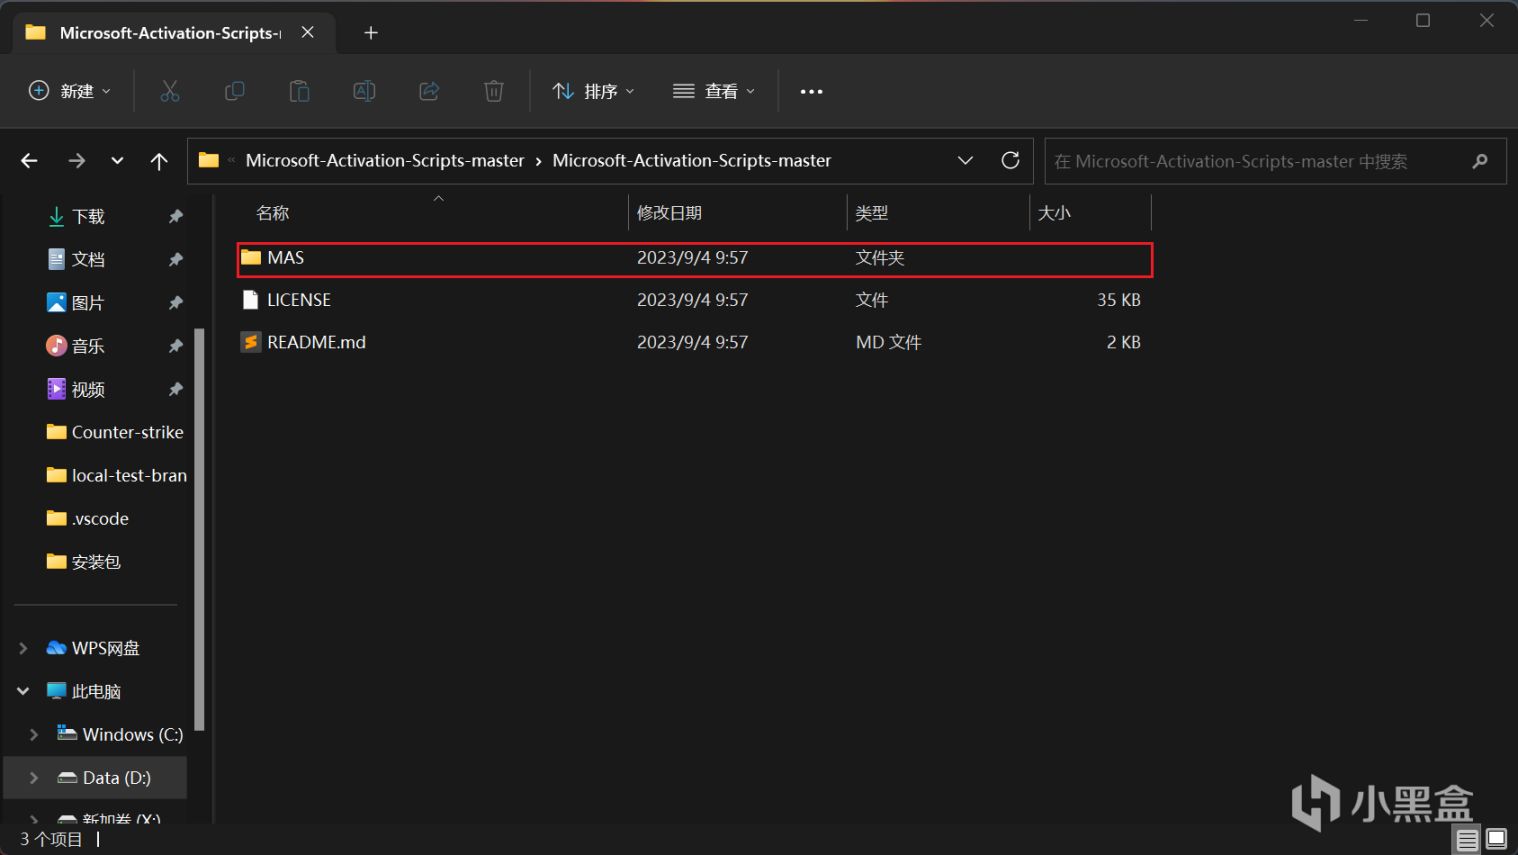Select the MAS folder icon
Image resolution: width=1518 pixels, height=855 pixels.
251,258
